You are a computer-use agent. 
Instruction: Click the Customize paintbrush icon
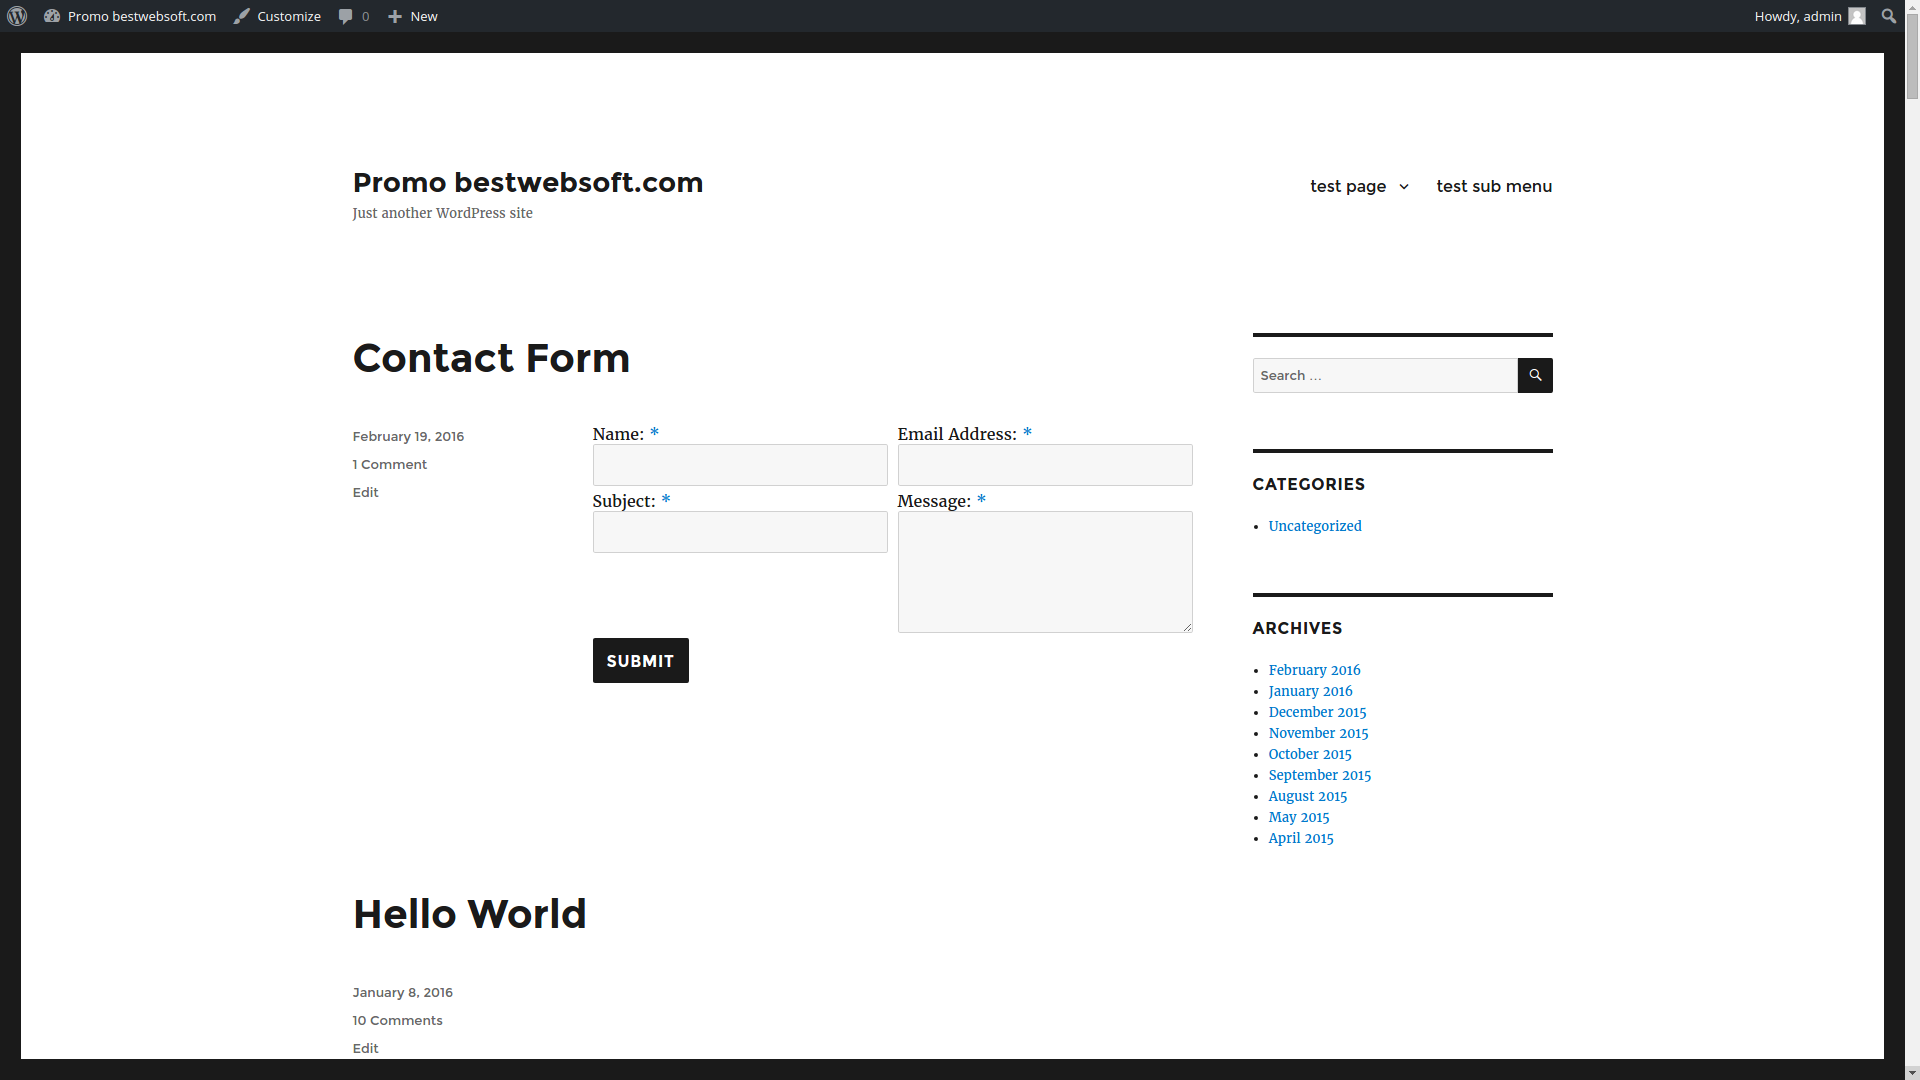tap(240, 16)
